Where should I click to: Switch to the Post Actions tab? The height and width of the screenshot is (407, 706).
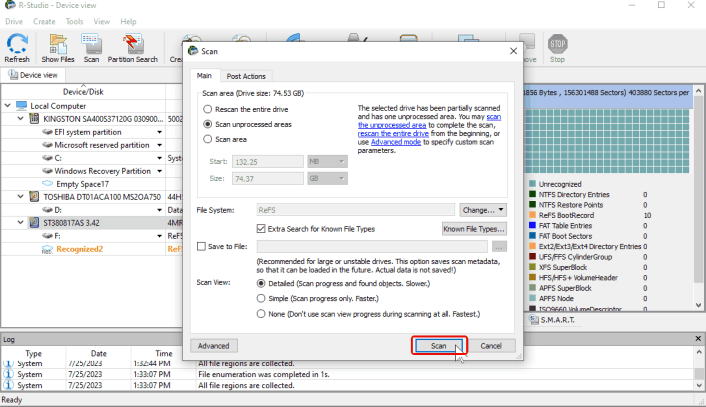246,76
